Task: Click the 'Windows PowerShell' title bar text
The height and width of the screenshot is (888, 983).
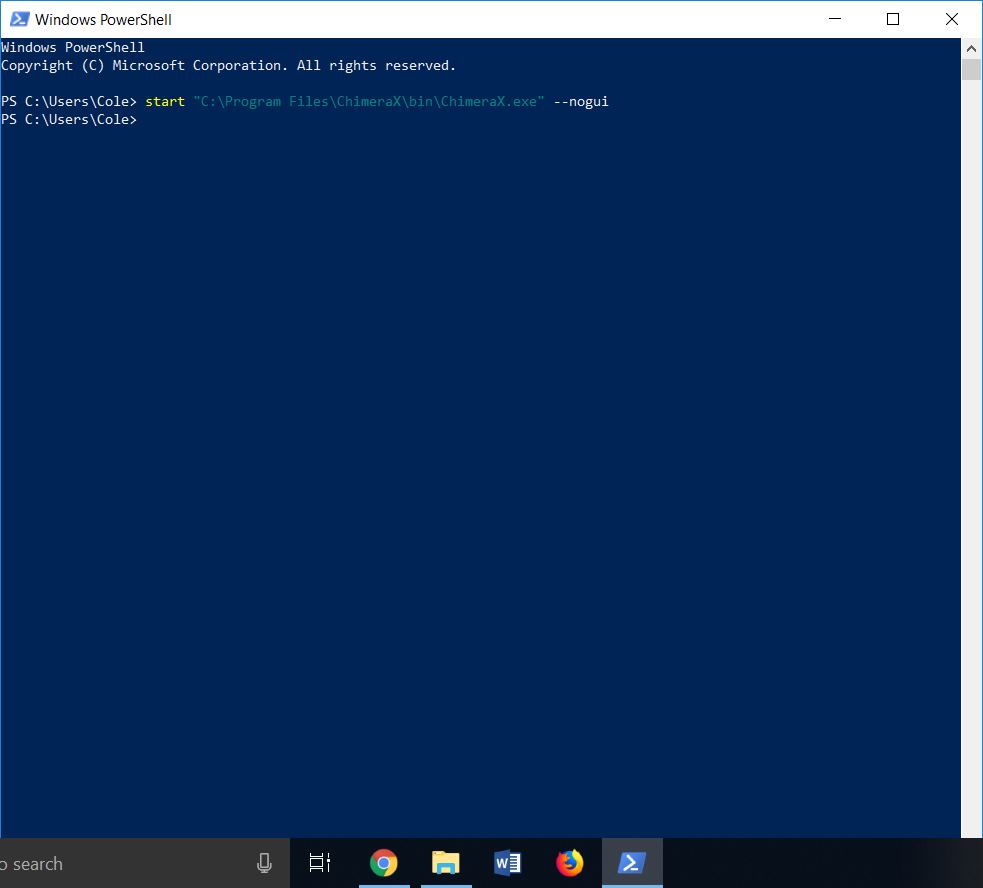Action: (x=103, y=19)
